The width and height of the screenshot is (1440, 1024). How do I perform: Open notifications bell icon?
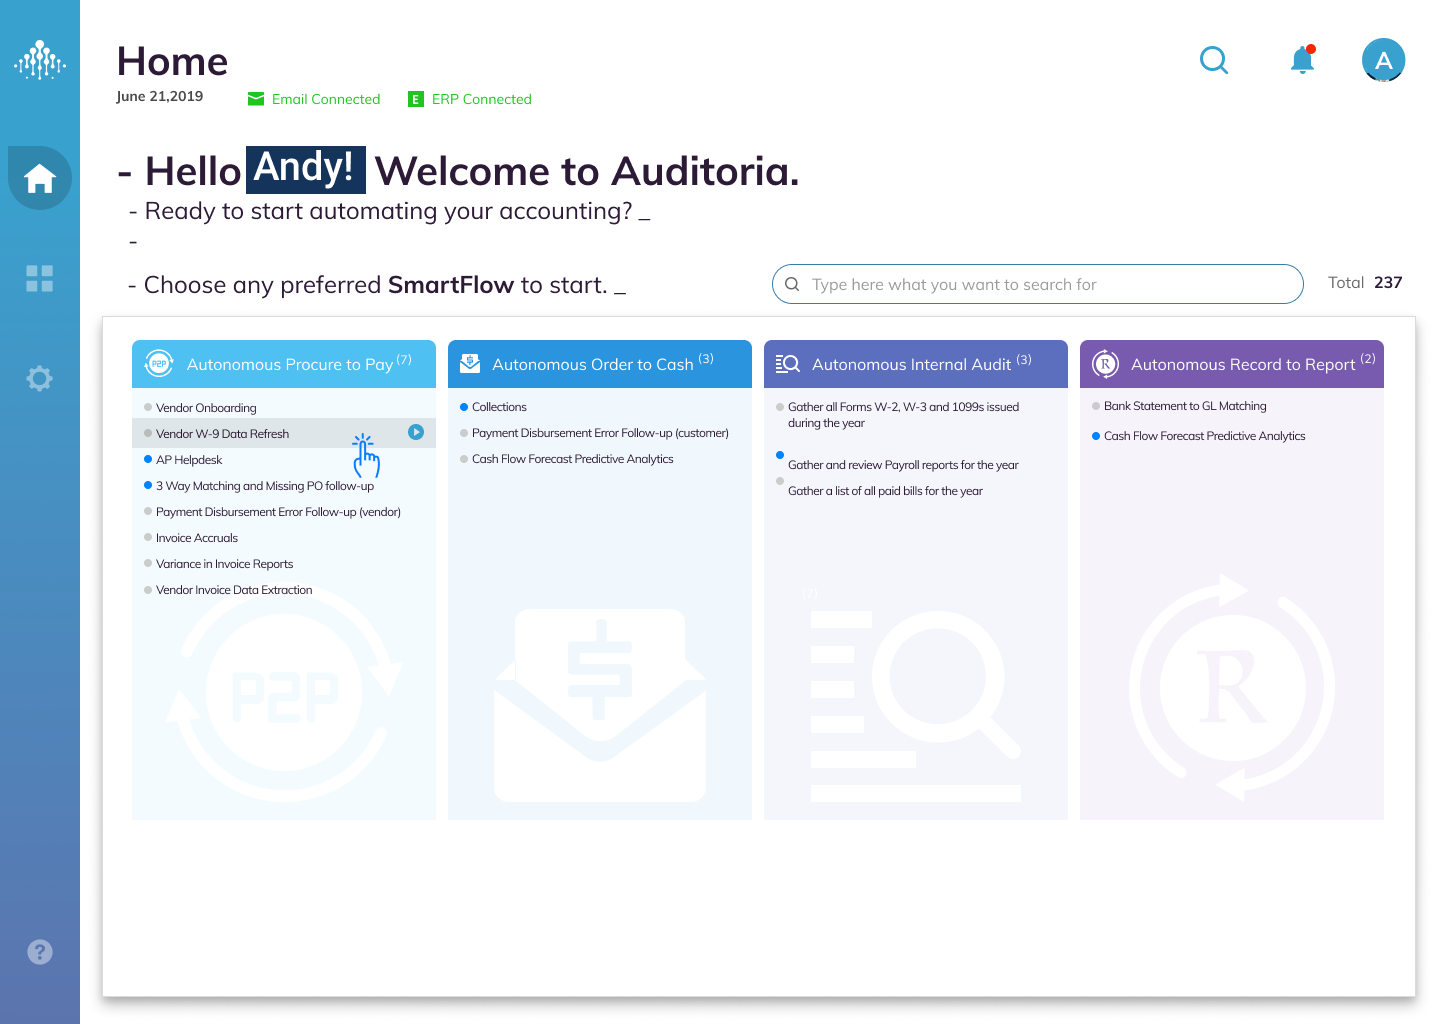click(x=1302, y=60)
